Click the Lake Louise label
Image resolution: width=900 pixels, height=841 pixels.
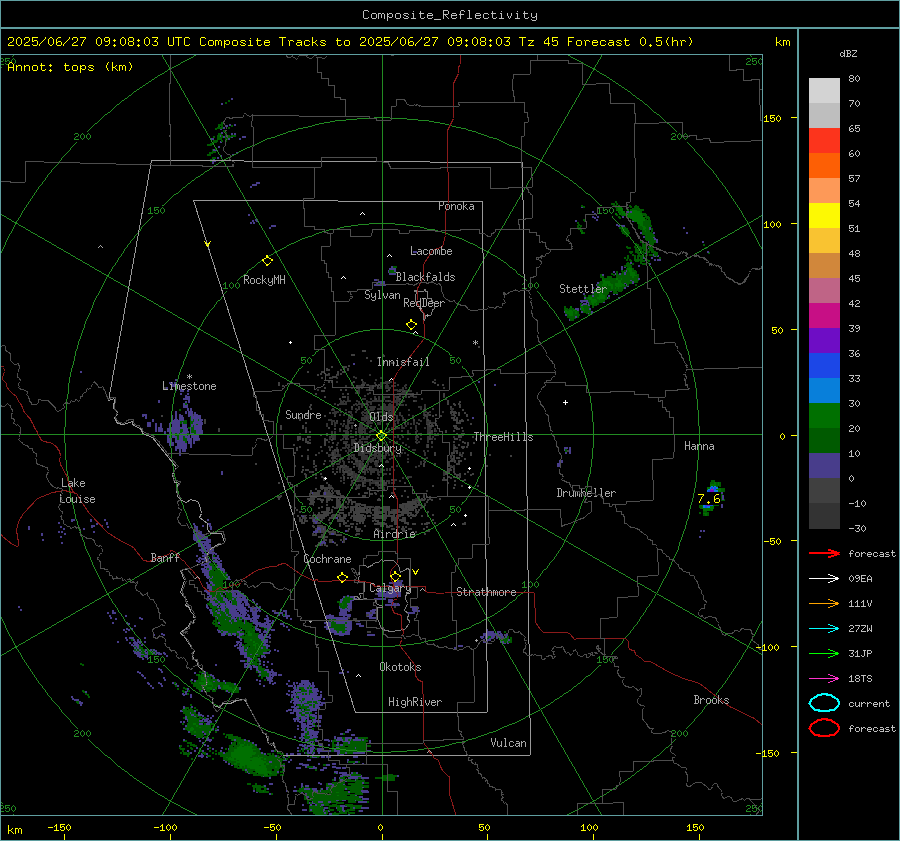click(x=77, y=491)
